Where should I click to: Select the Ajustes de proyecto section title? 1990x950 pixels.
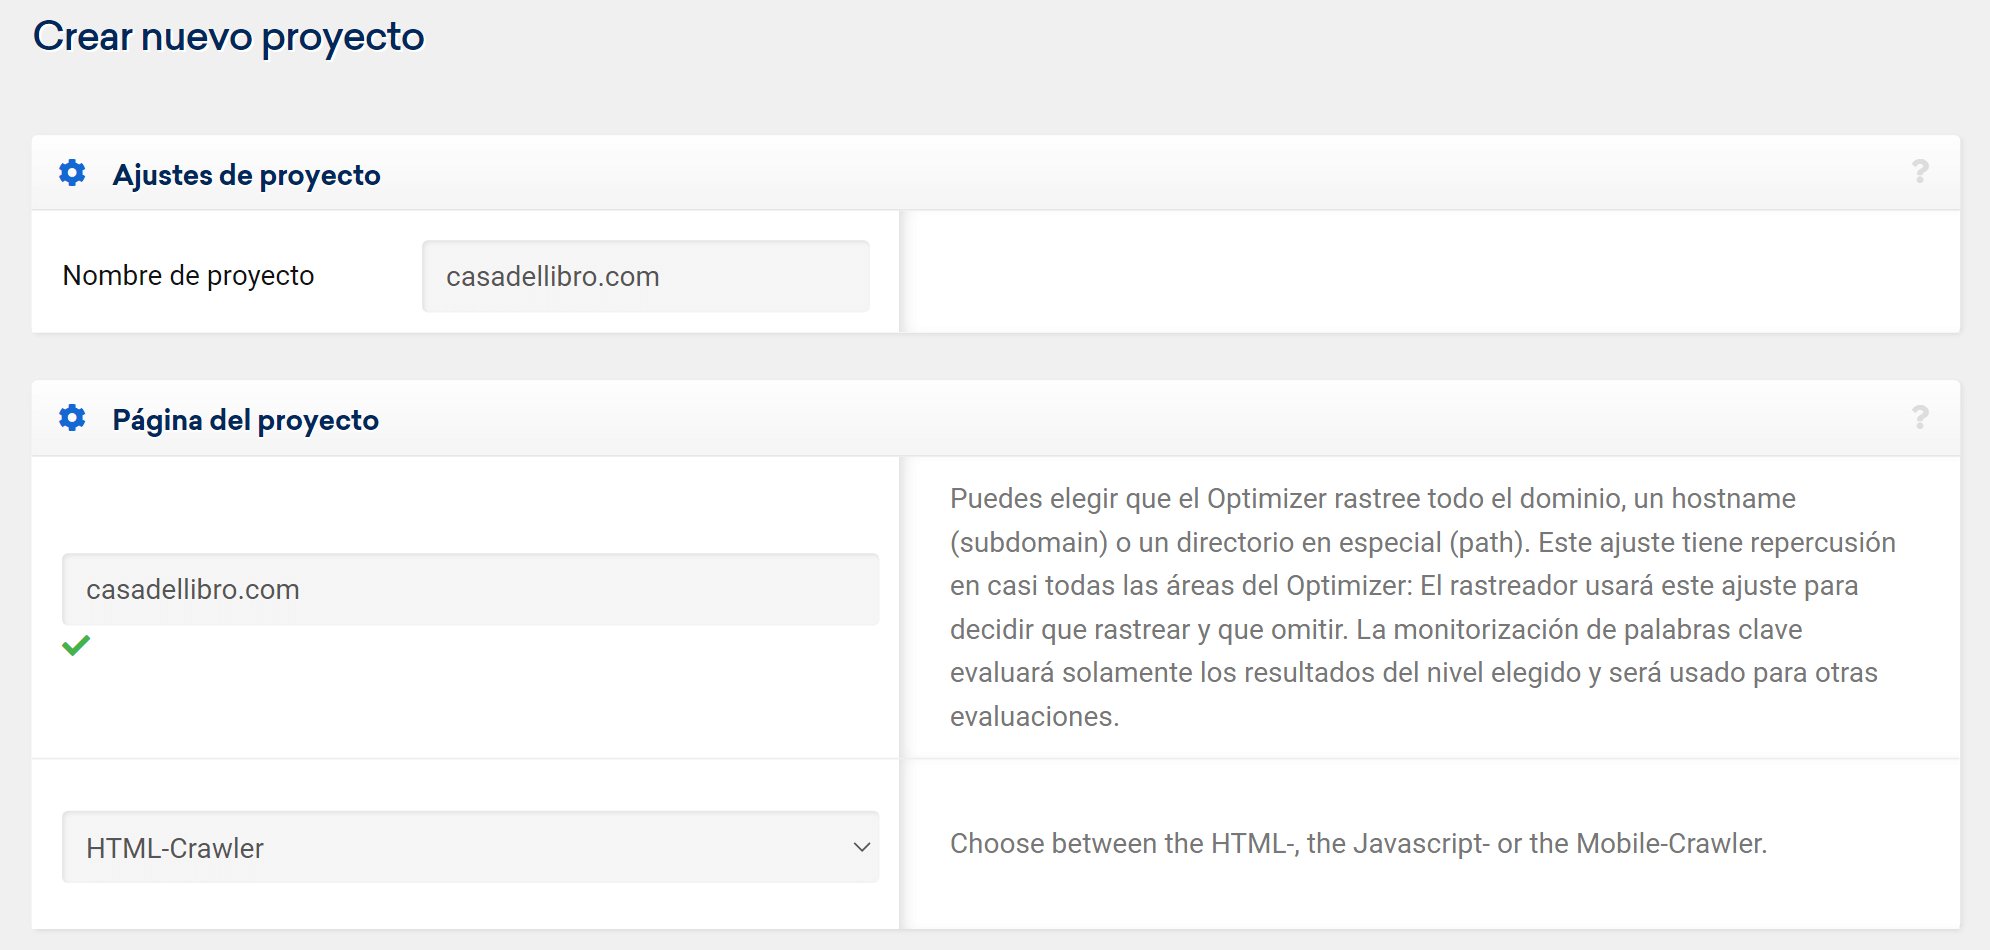click(246, 175)
